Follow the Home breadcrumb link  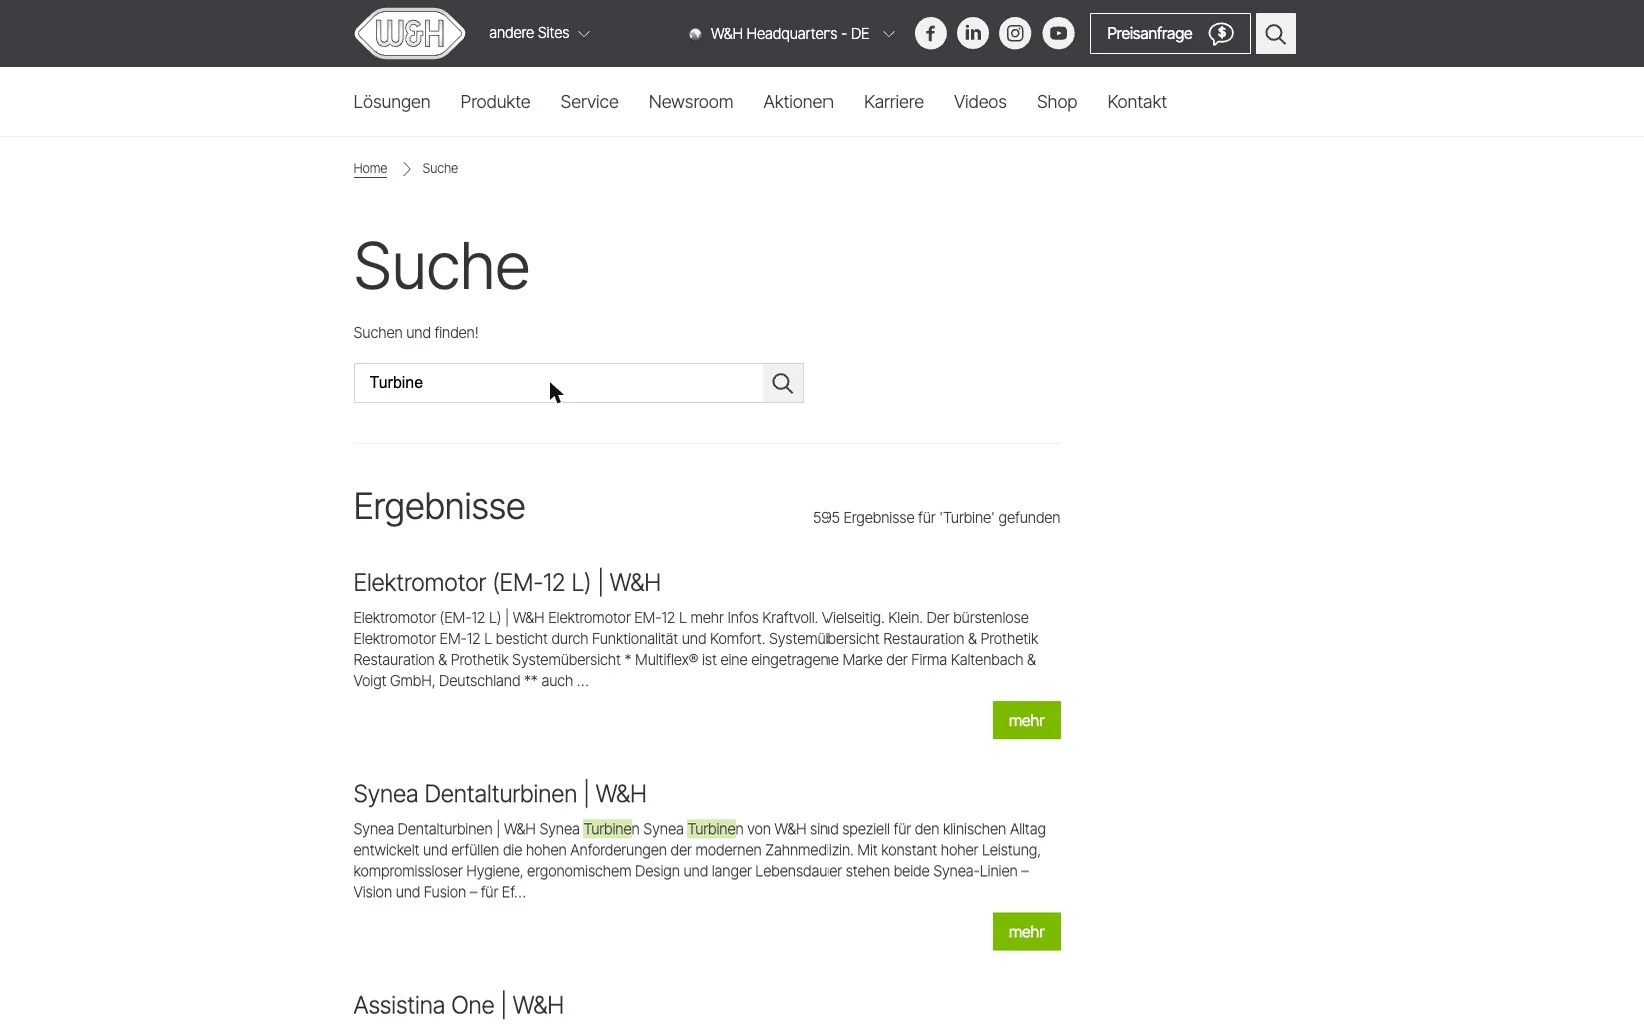pos(370,168)
